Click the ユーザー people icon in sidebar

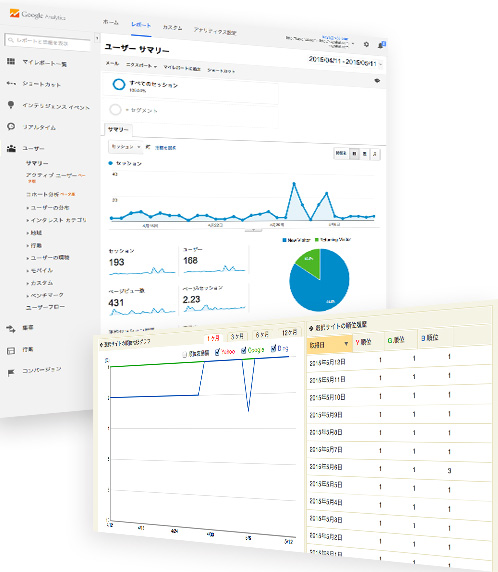(x=11, y=148)
